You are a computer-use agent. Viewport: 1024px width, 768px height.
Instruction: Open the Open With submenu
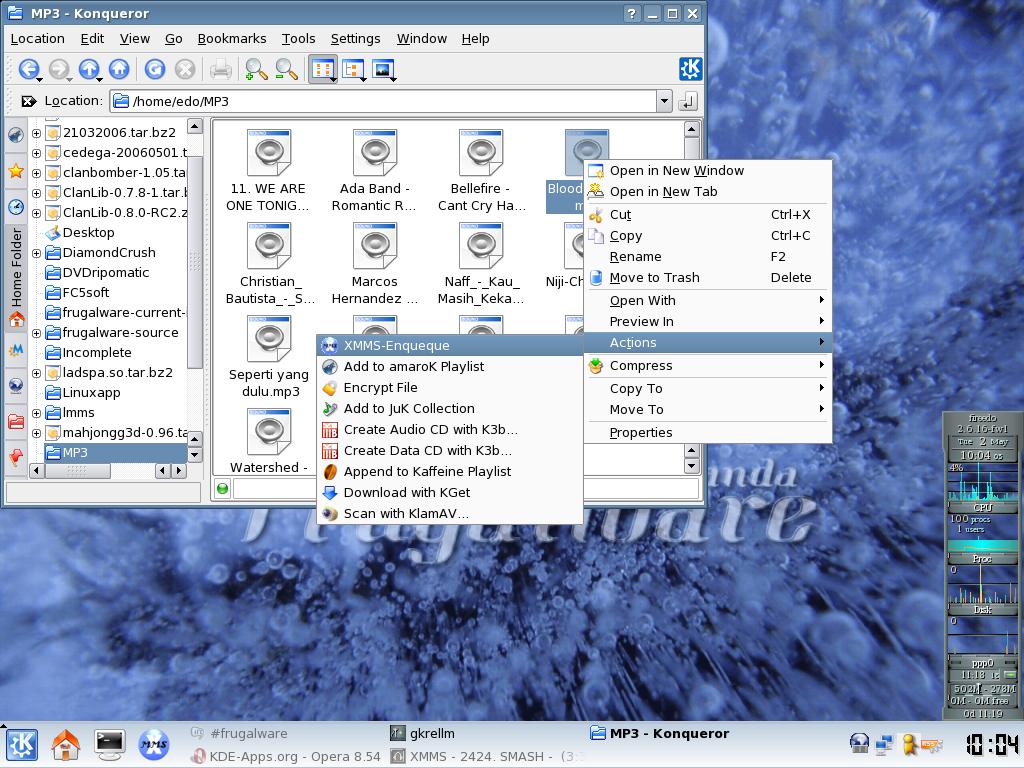tap(708, 300)
